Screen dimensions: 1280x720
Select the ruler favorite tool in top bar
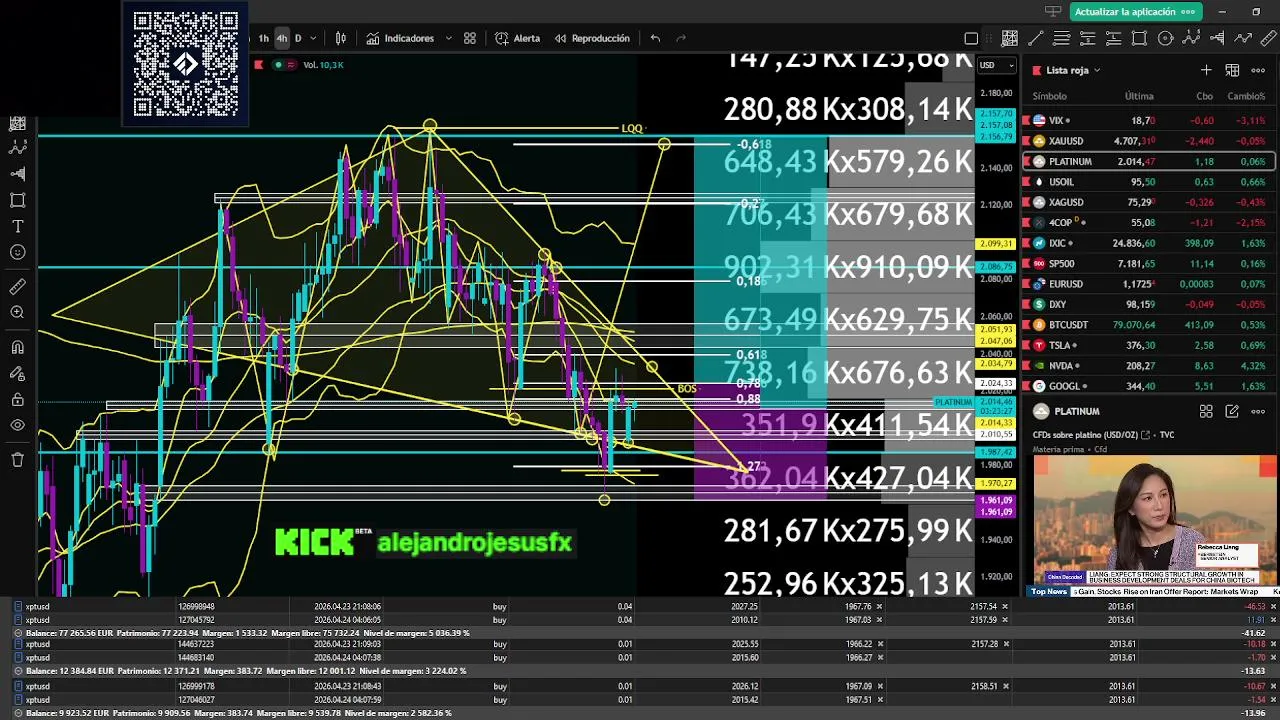point(1268,38)
